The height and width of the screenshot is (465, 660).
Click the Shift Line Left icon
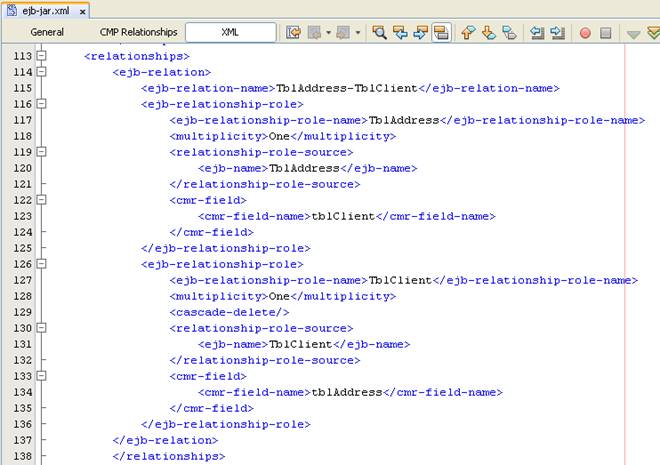537,32
